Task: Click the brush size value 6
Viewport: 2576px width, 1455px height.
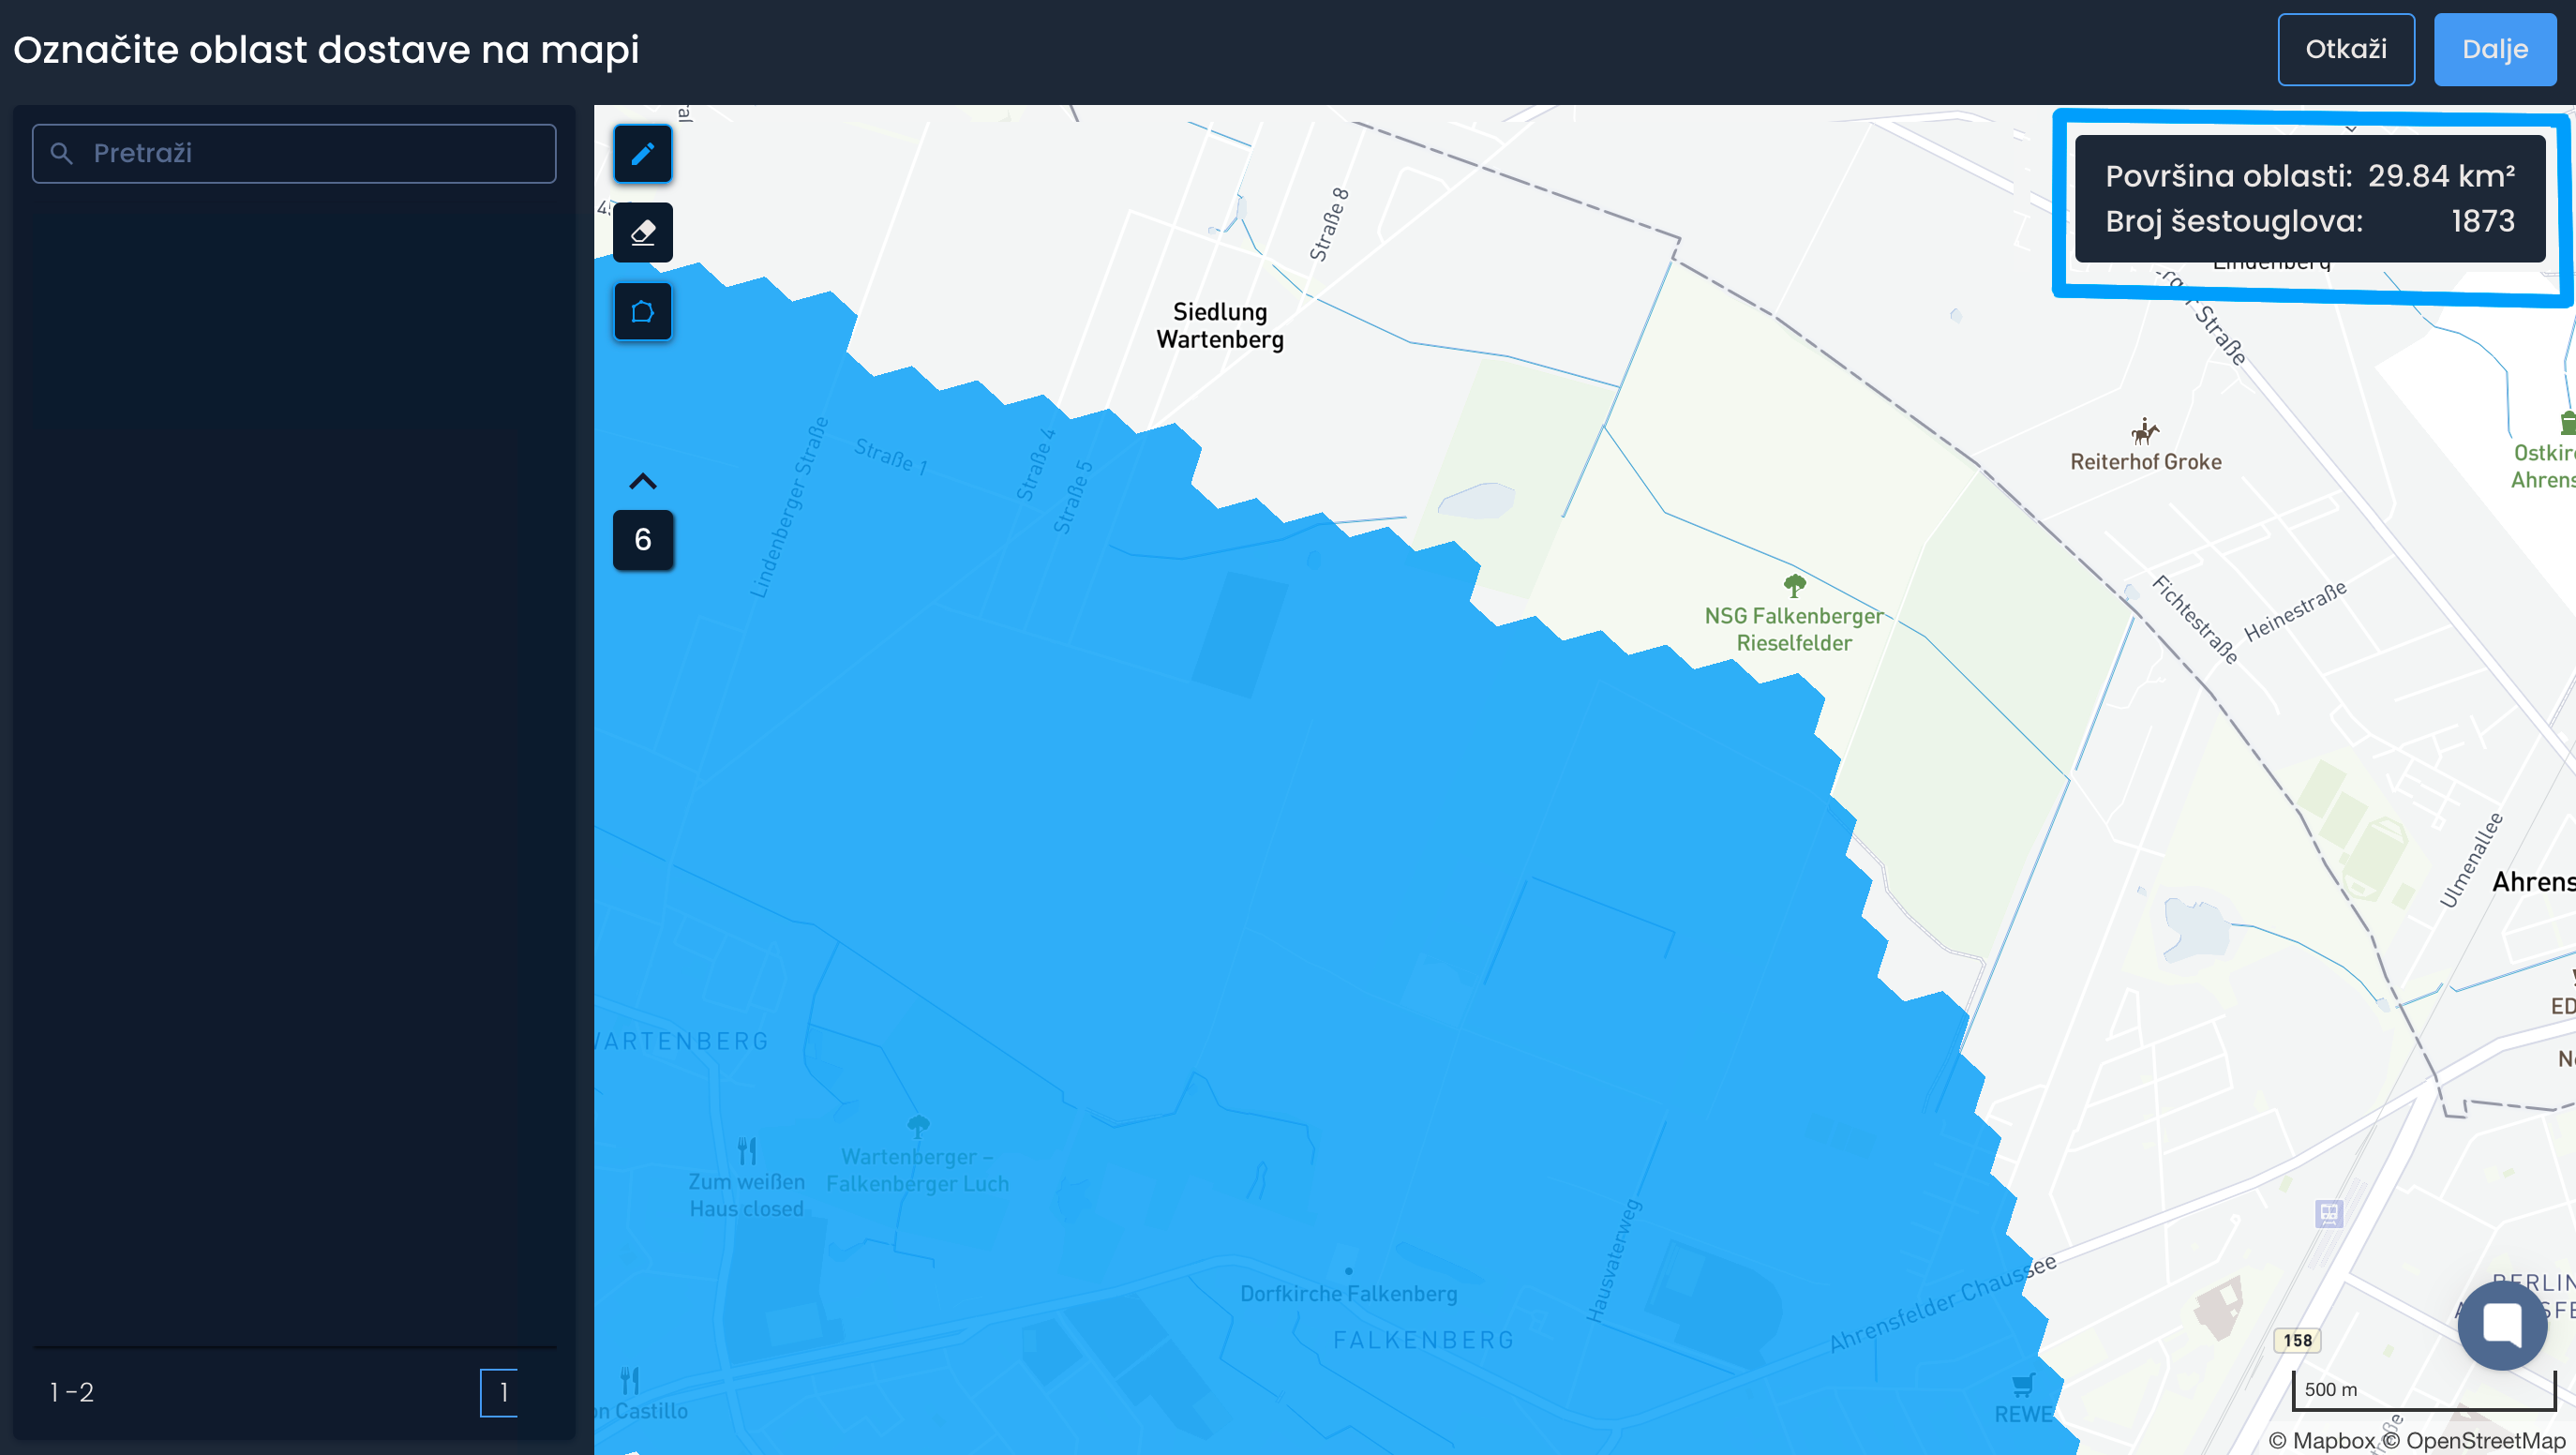Action: [642, 540]
